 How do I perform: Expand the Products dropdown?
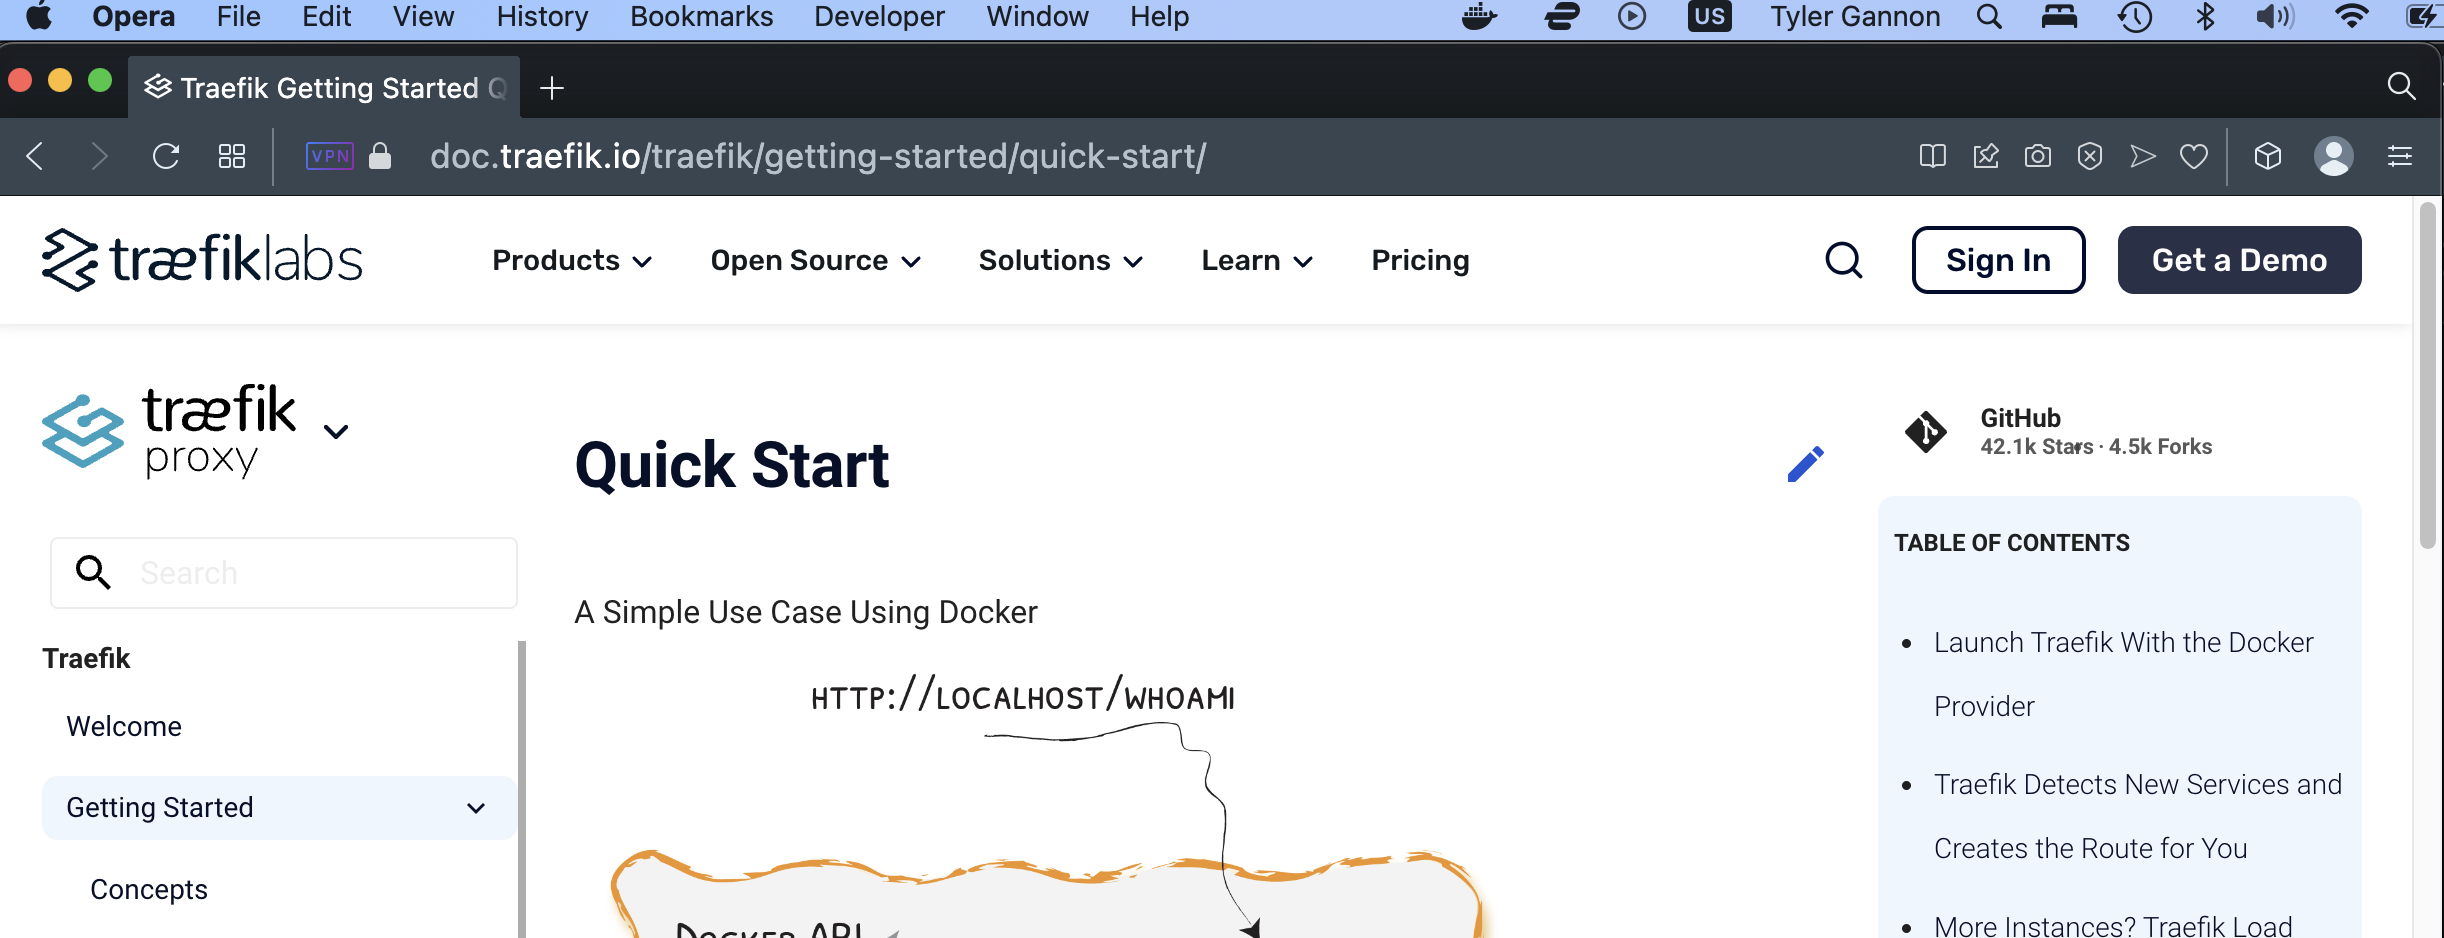pos(570,260)
